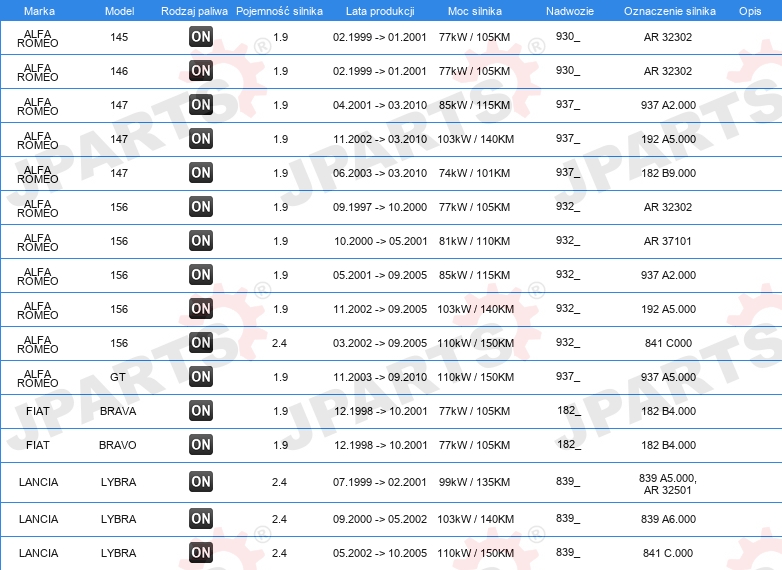Viewport: 782px width, 570px height.
Task: Click the Rodzaj paliwa column header
Action: pyautogui.click(x=195, y=11)
